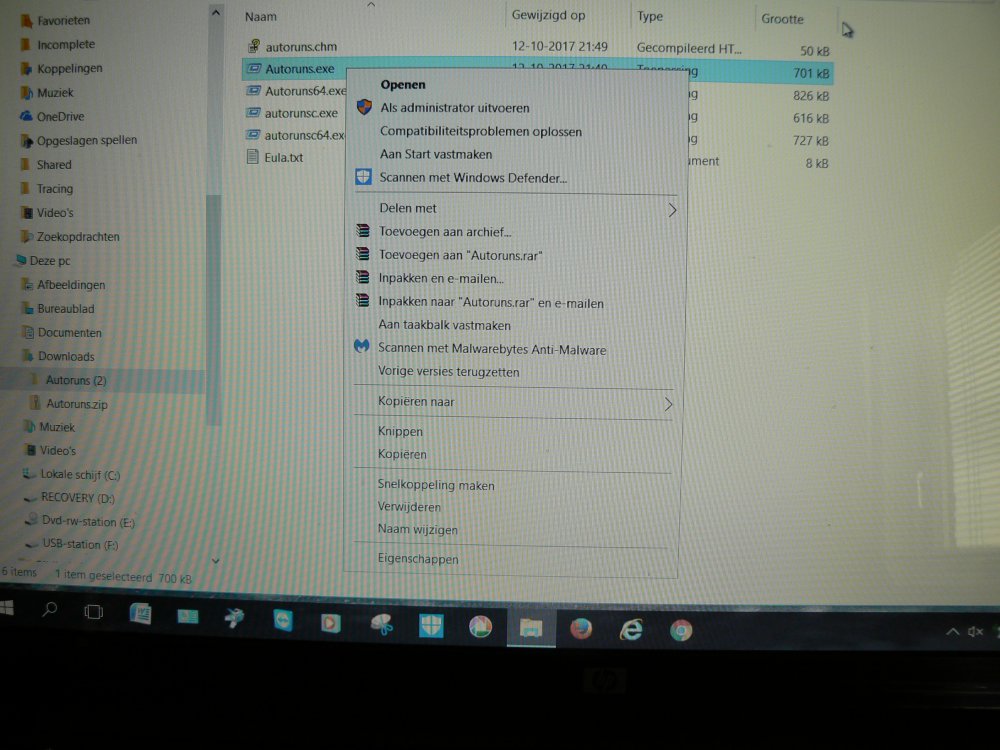Choose Toevoegen aan archief
This screenshot has width=1000, height=750.
[x=445, y=231]
